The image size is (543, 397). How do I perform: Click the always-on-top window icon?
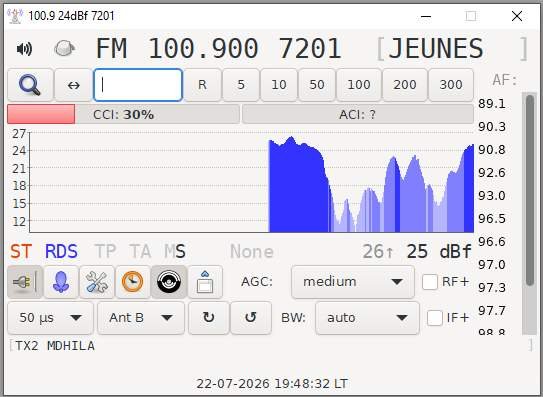coord(205,282)
